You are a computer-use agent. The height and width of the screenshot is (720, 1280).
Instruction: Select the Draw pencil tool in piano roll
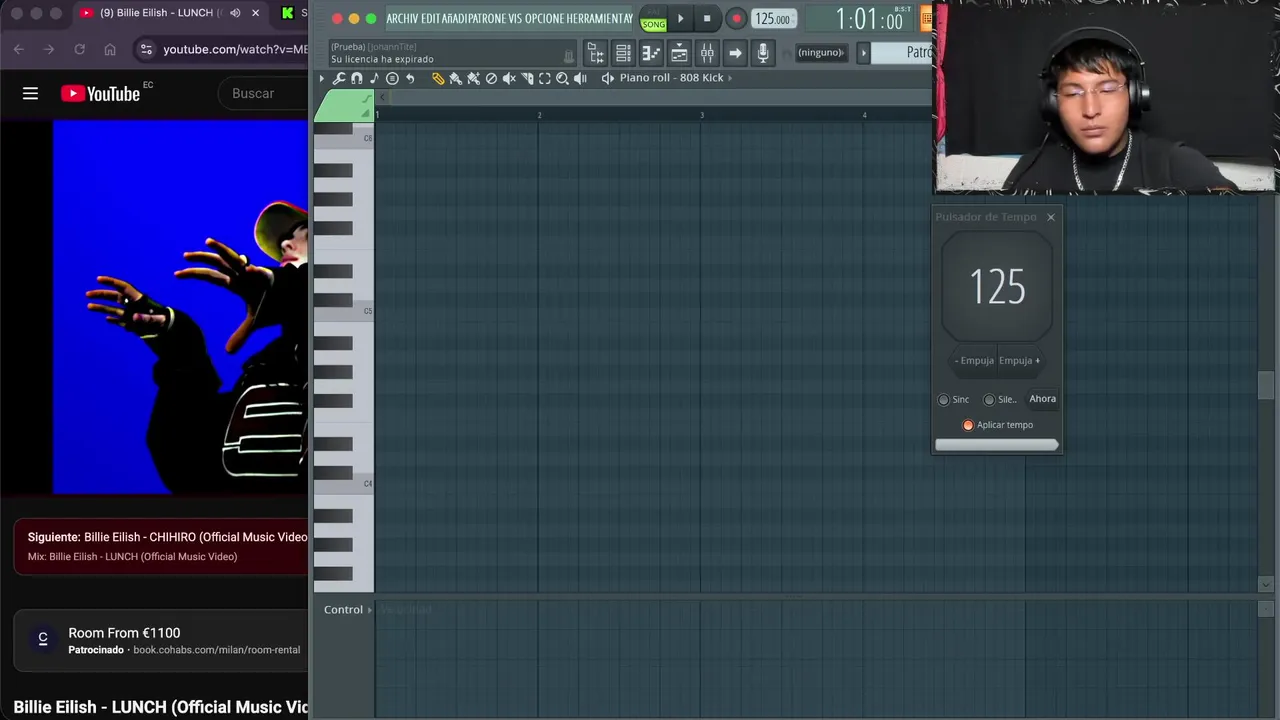[x=438, y=78]
